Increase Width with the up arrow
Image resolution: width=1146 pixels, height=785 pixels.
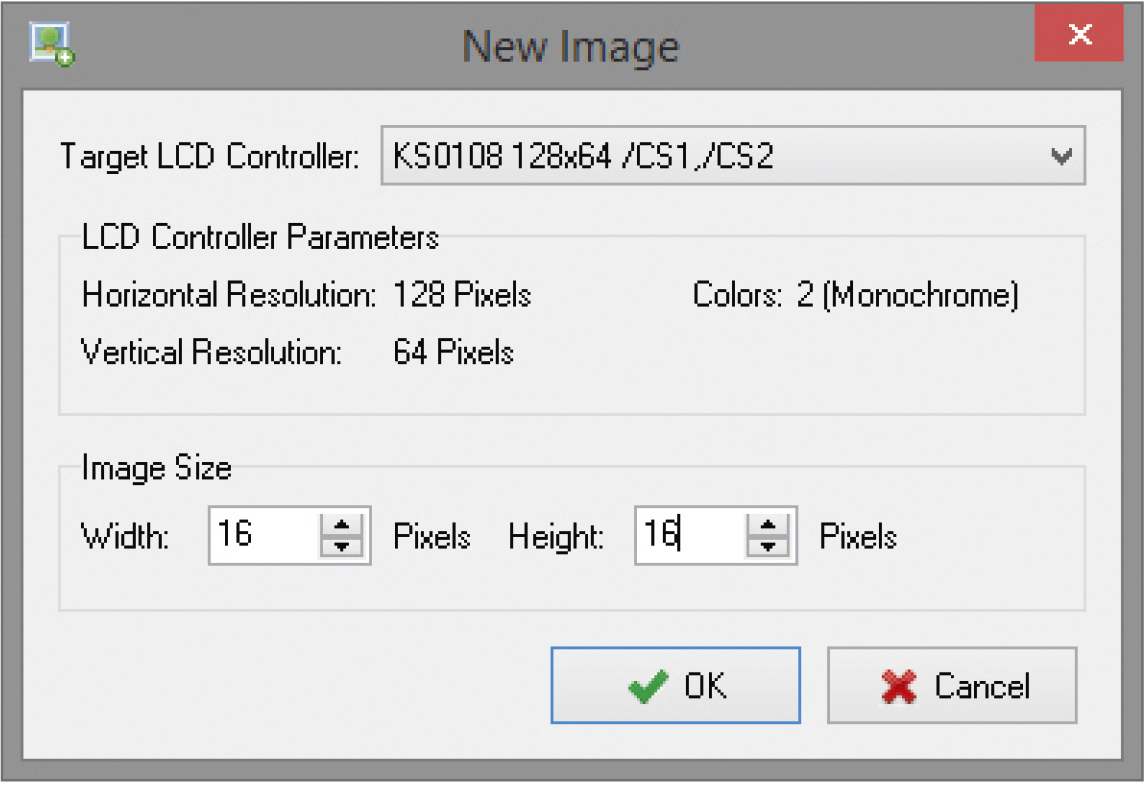(342, 525)
